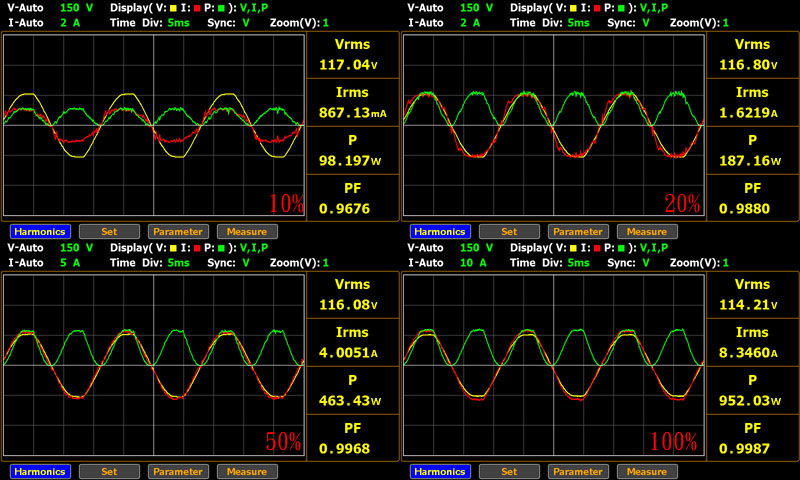The height and width of the screenshot is (480, 800).
Task: Select the Irms reading 4.0051A
Action: pos(348,352)
